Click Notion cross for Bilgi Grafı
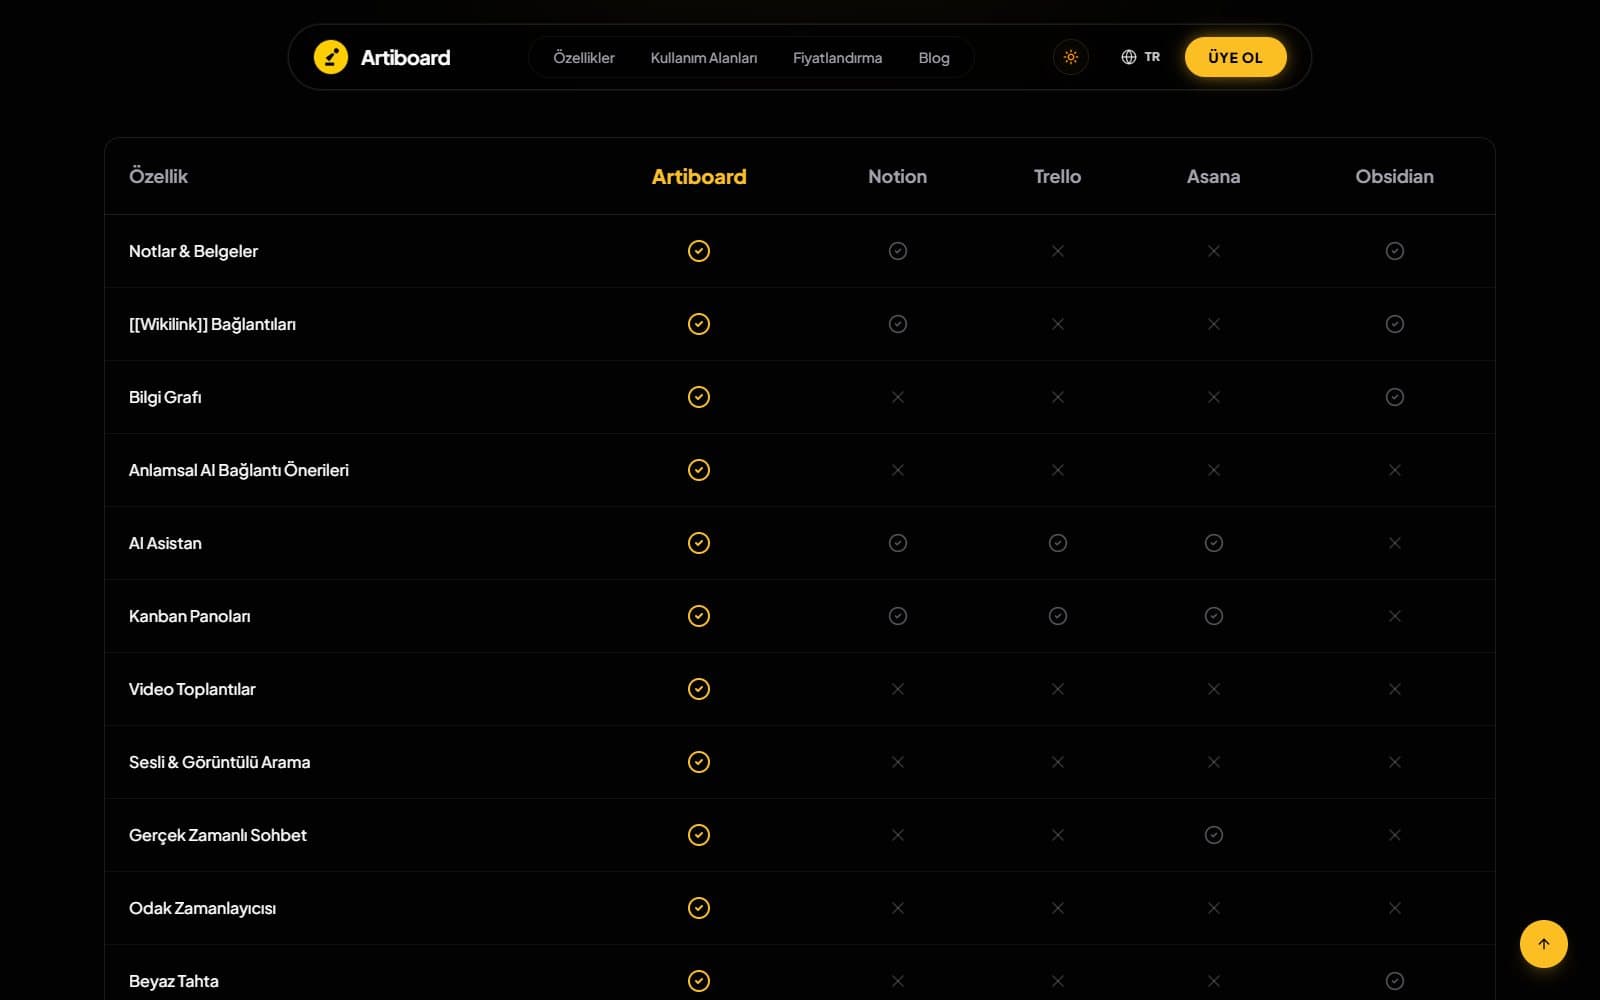This screenshot has height=1000, width=1600. pyautogui.click(x=898, y=397)
